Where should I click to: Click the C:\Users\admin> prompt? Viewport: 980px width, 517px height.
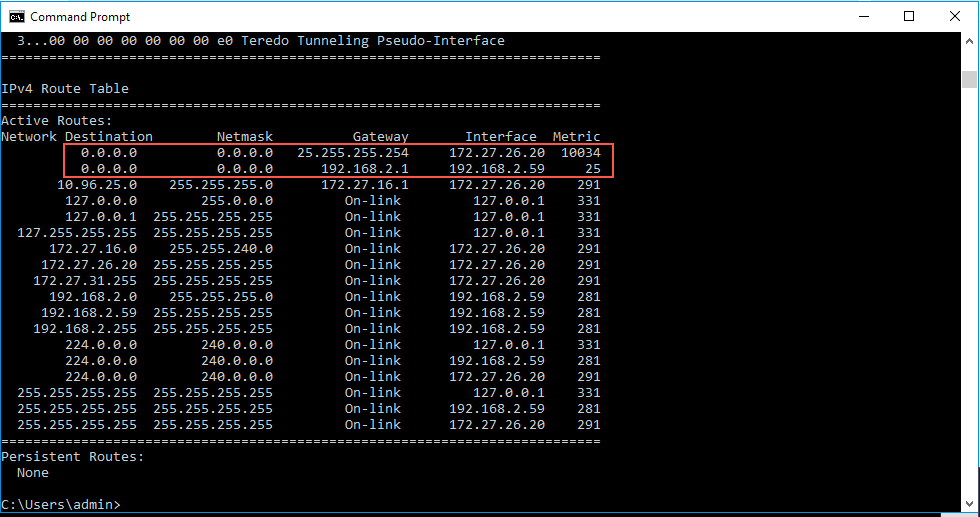point(61,504)
